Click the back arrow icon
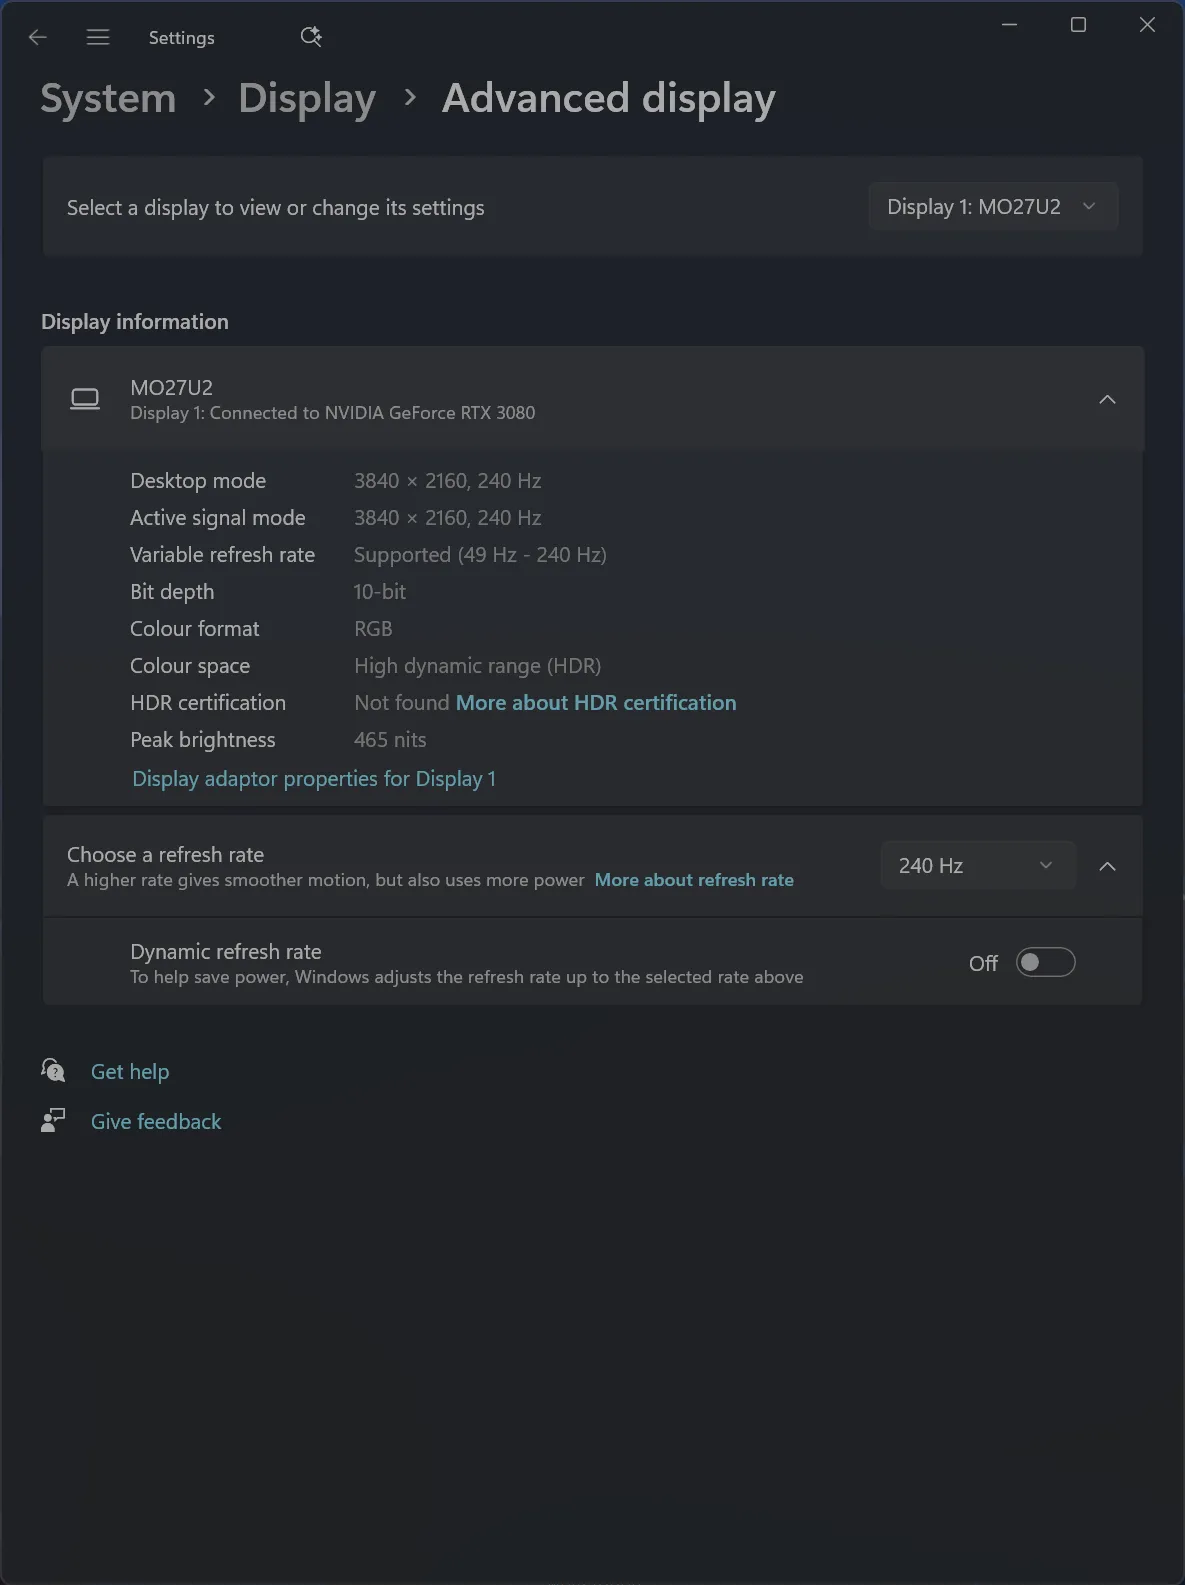 coord(38,37)
